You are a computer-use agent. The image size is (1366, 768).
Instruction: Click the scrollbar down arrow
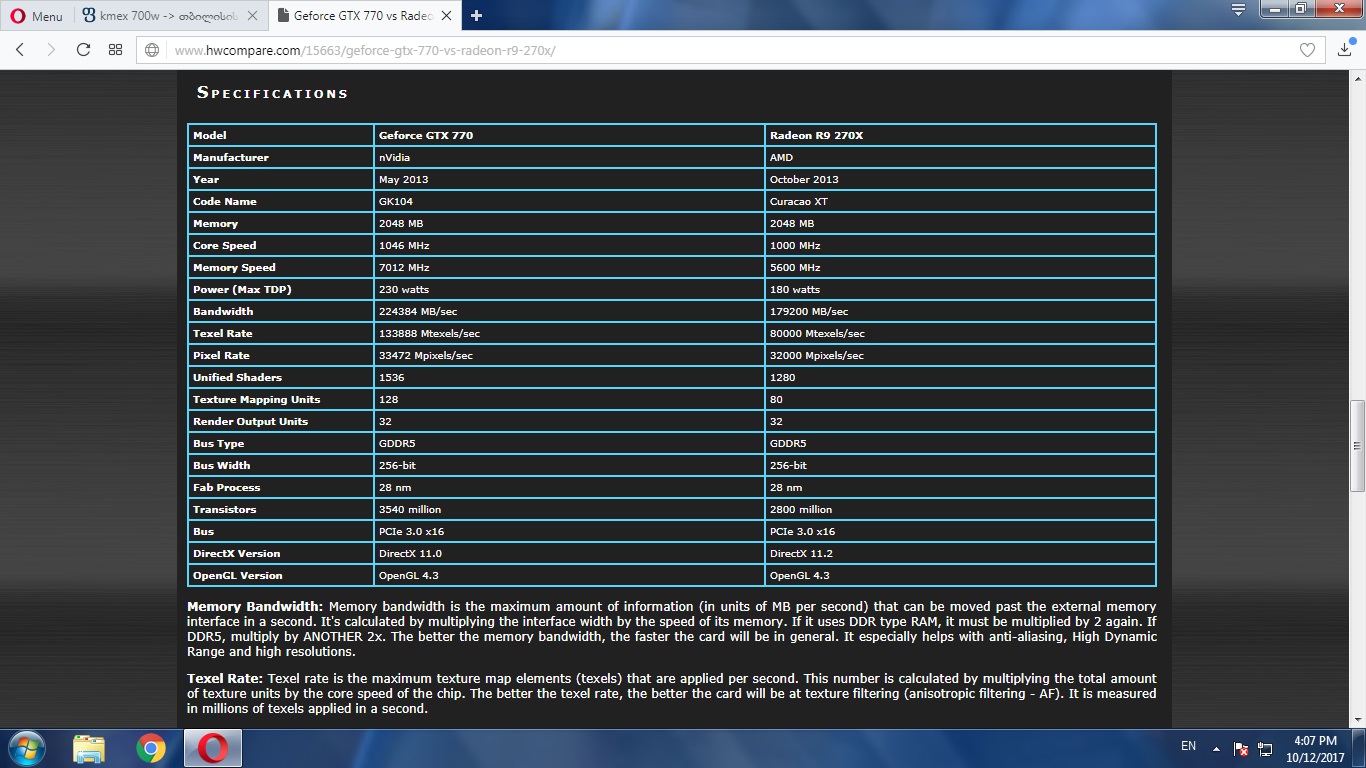click(1358, 720)
